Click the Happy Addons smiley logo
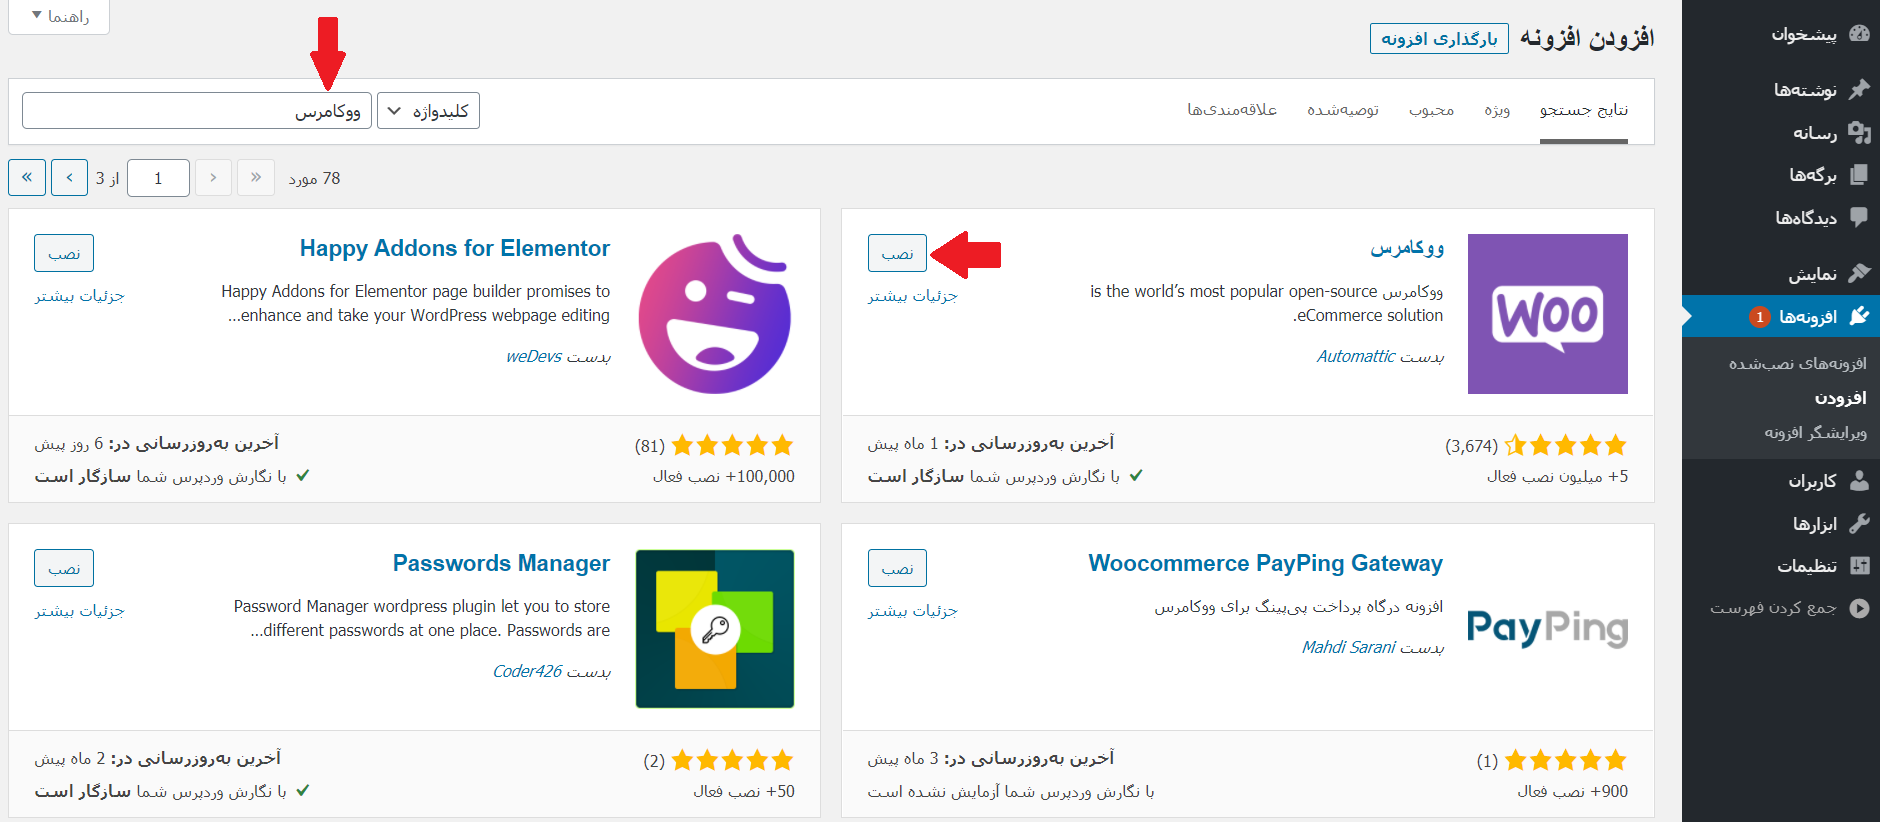Viewport: 1880px width, 822px height. pyautogui.click(x=715, y=314)
